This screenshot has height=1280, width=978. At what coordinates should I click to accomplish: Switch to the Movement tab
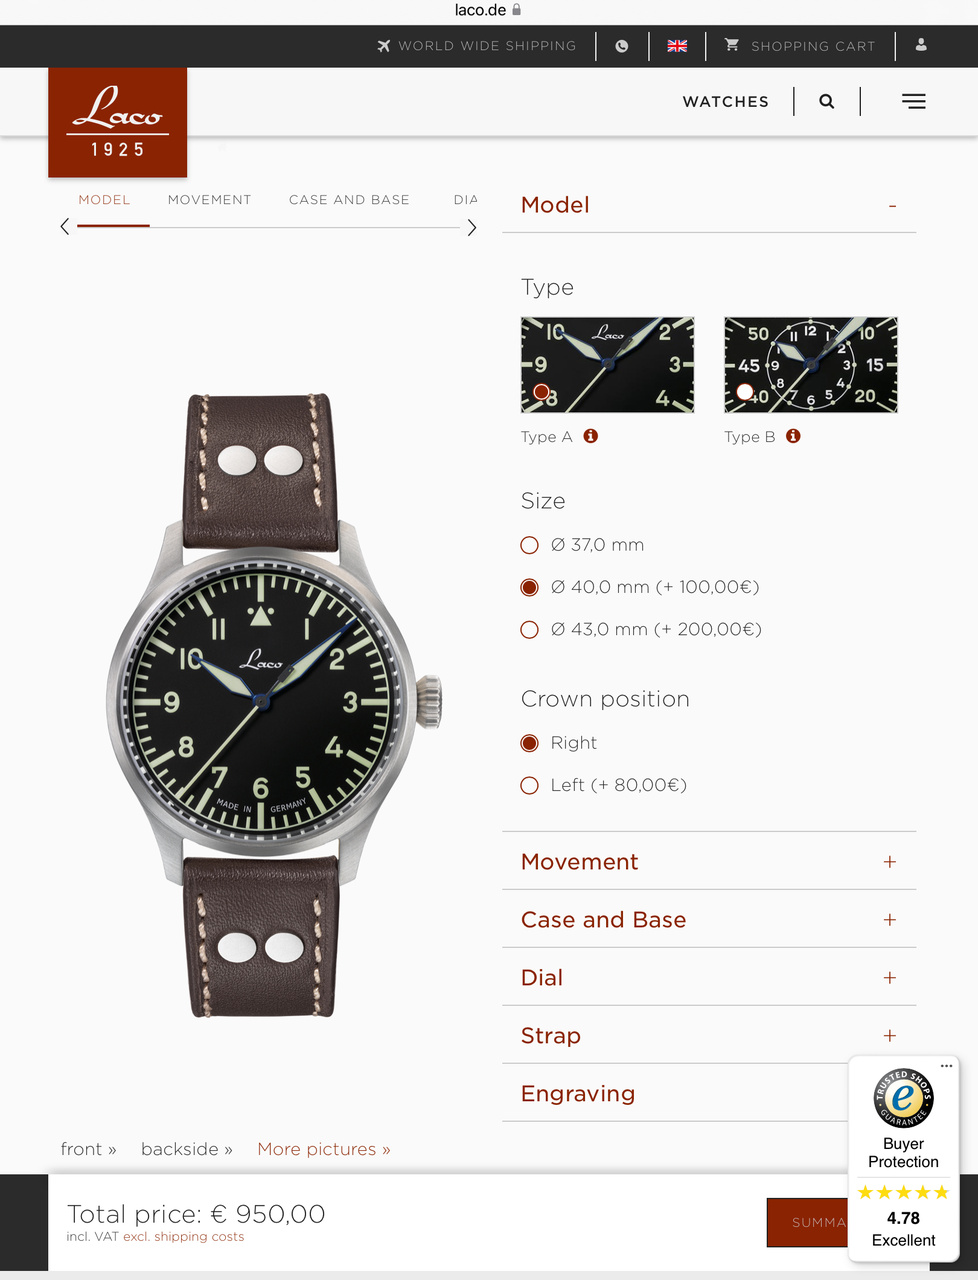209,200
